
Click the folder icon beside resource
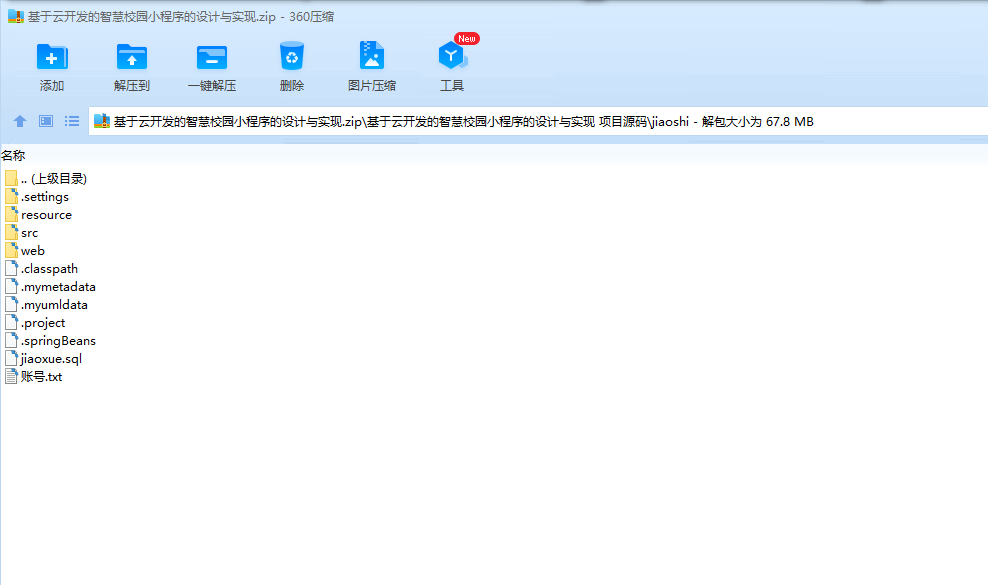[x=11, y=215]
